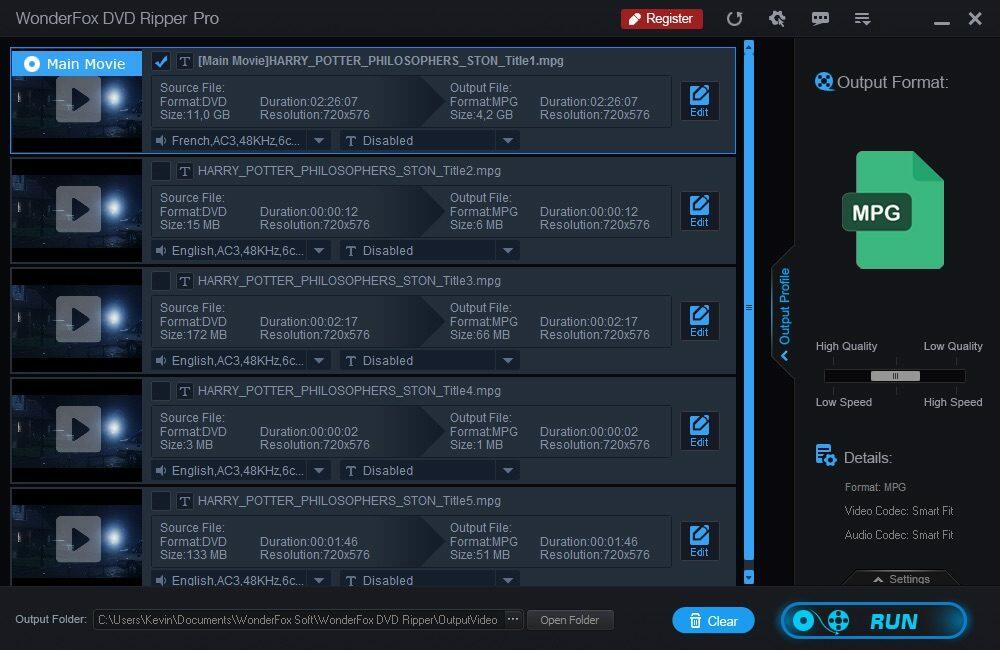The height and width of the screenshot is (650, 1000).
Task: Click the green MPG output format icon
Action: point(893,210)
